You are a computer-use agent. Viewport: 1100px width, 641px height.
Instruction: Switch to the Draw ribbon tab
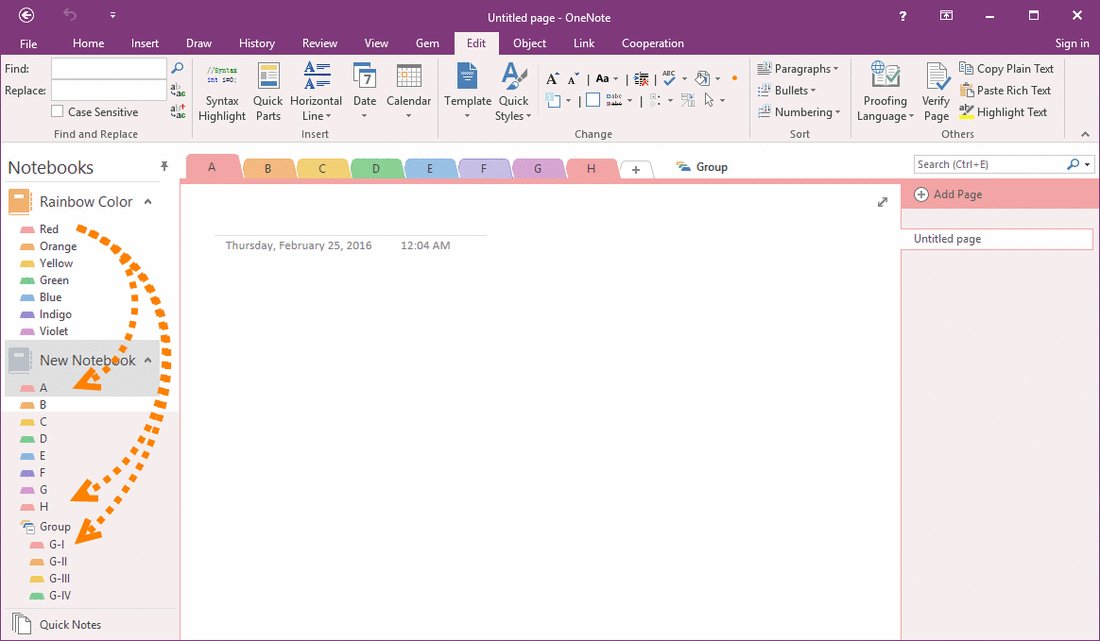pos(199,43)
